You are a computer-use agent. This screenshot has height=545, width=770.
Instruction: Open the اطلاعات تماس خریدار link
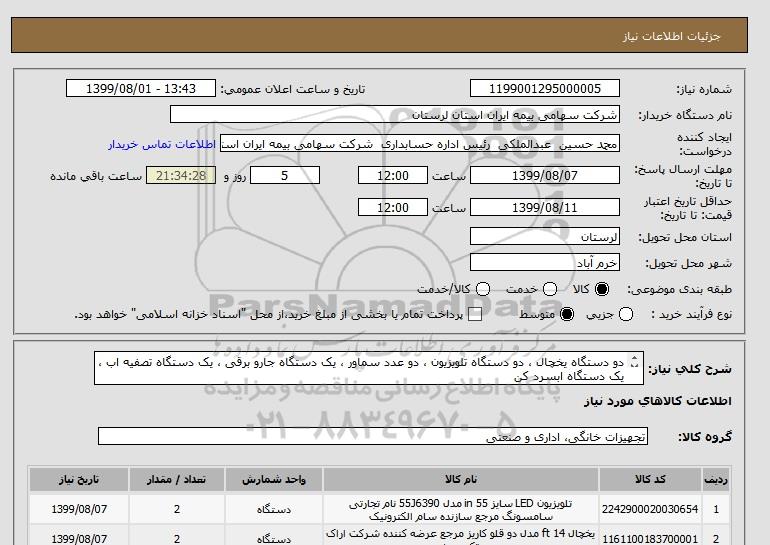(x=162, y=145)
